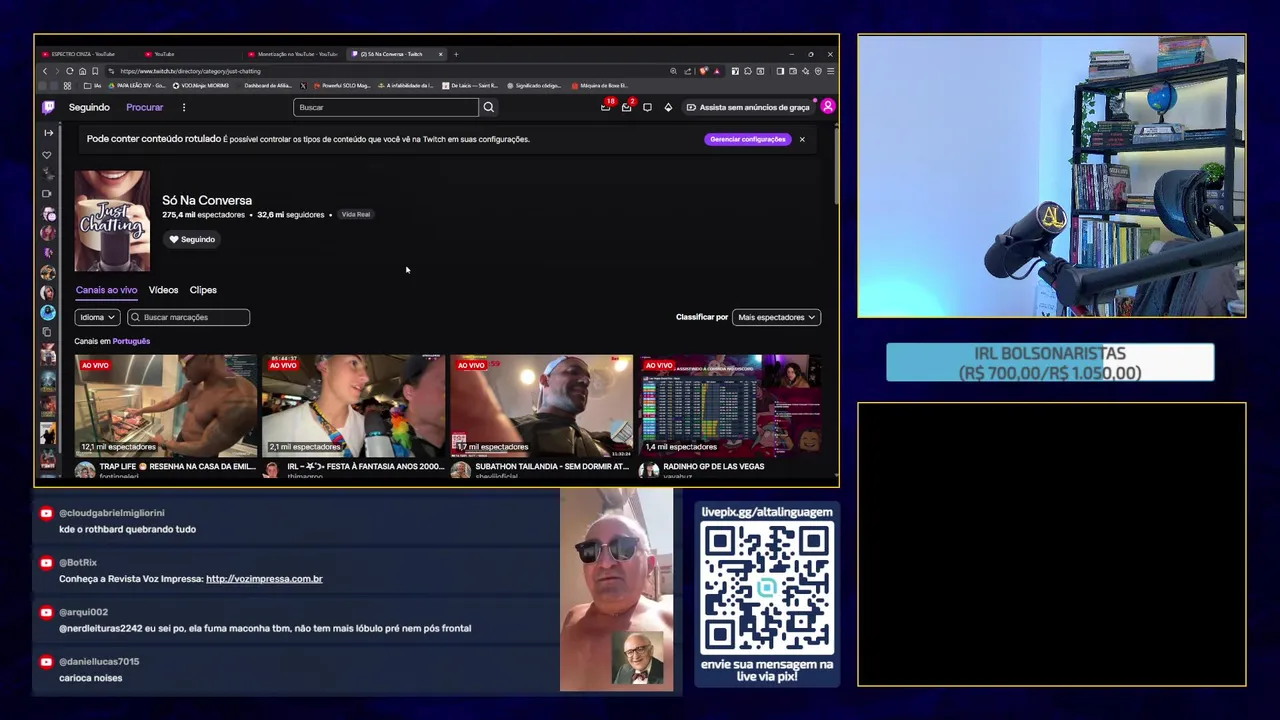
Task: Click Assista sem anúncios de graça button
Action: click(748, 107)
